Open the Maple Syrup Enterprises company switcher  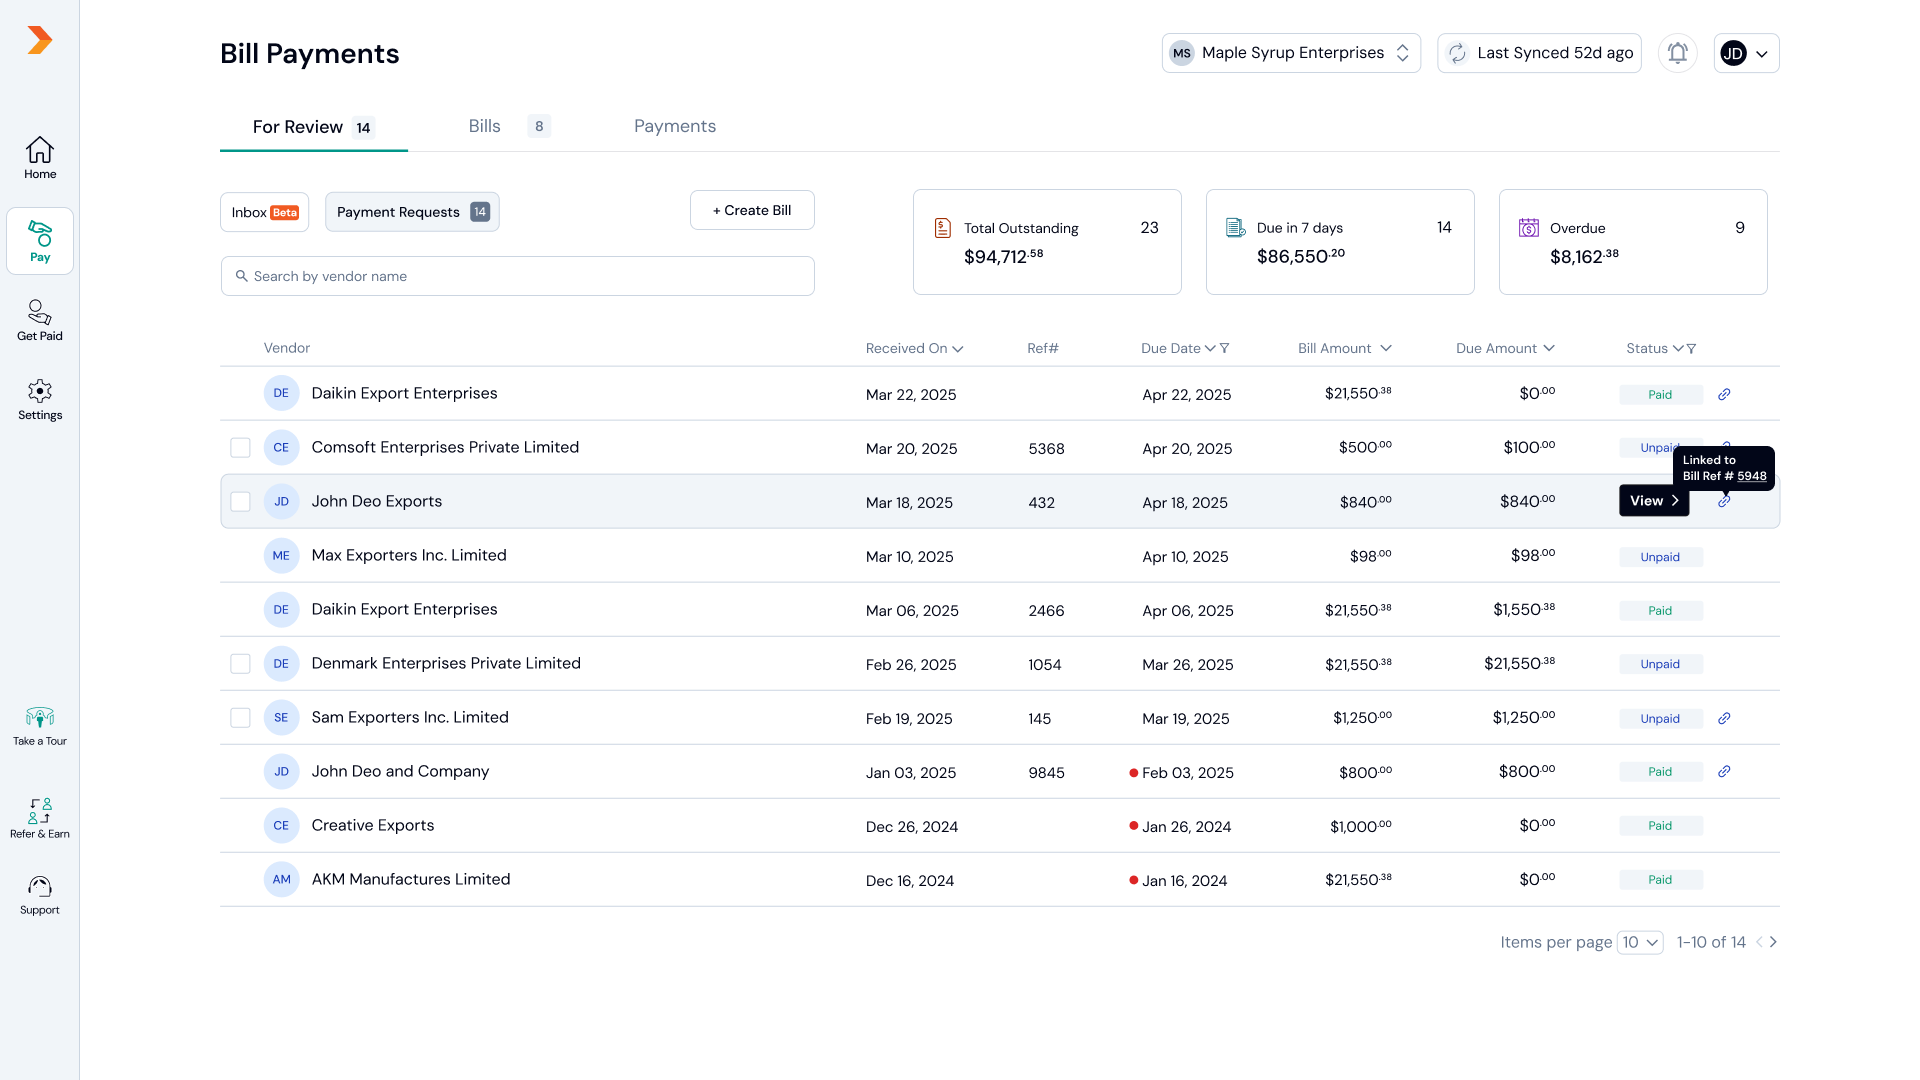[x=1291, y=53]
